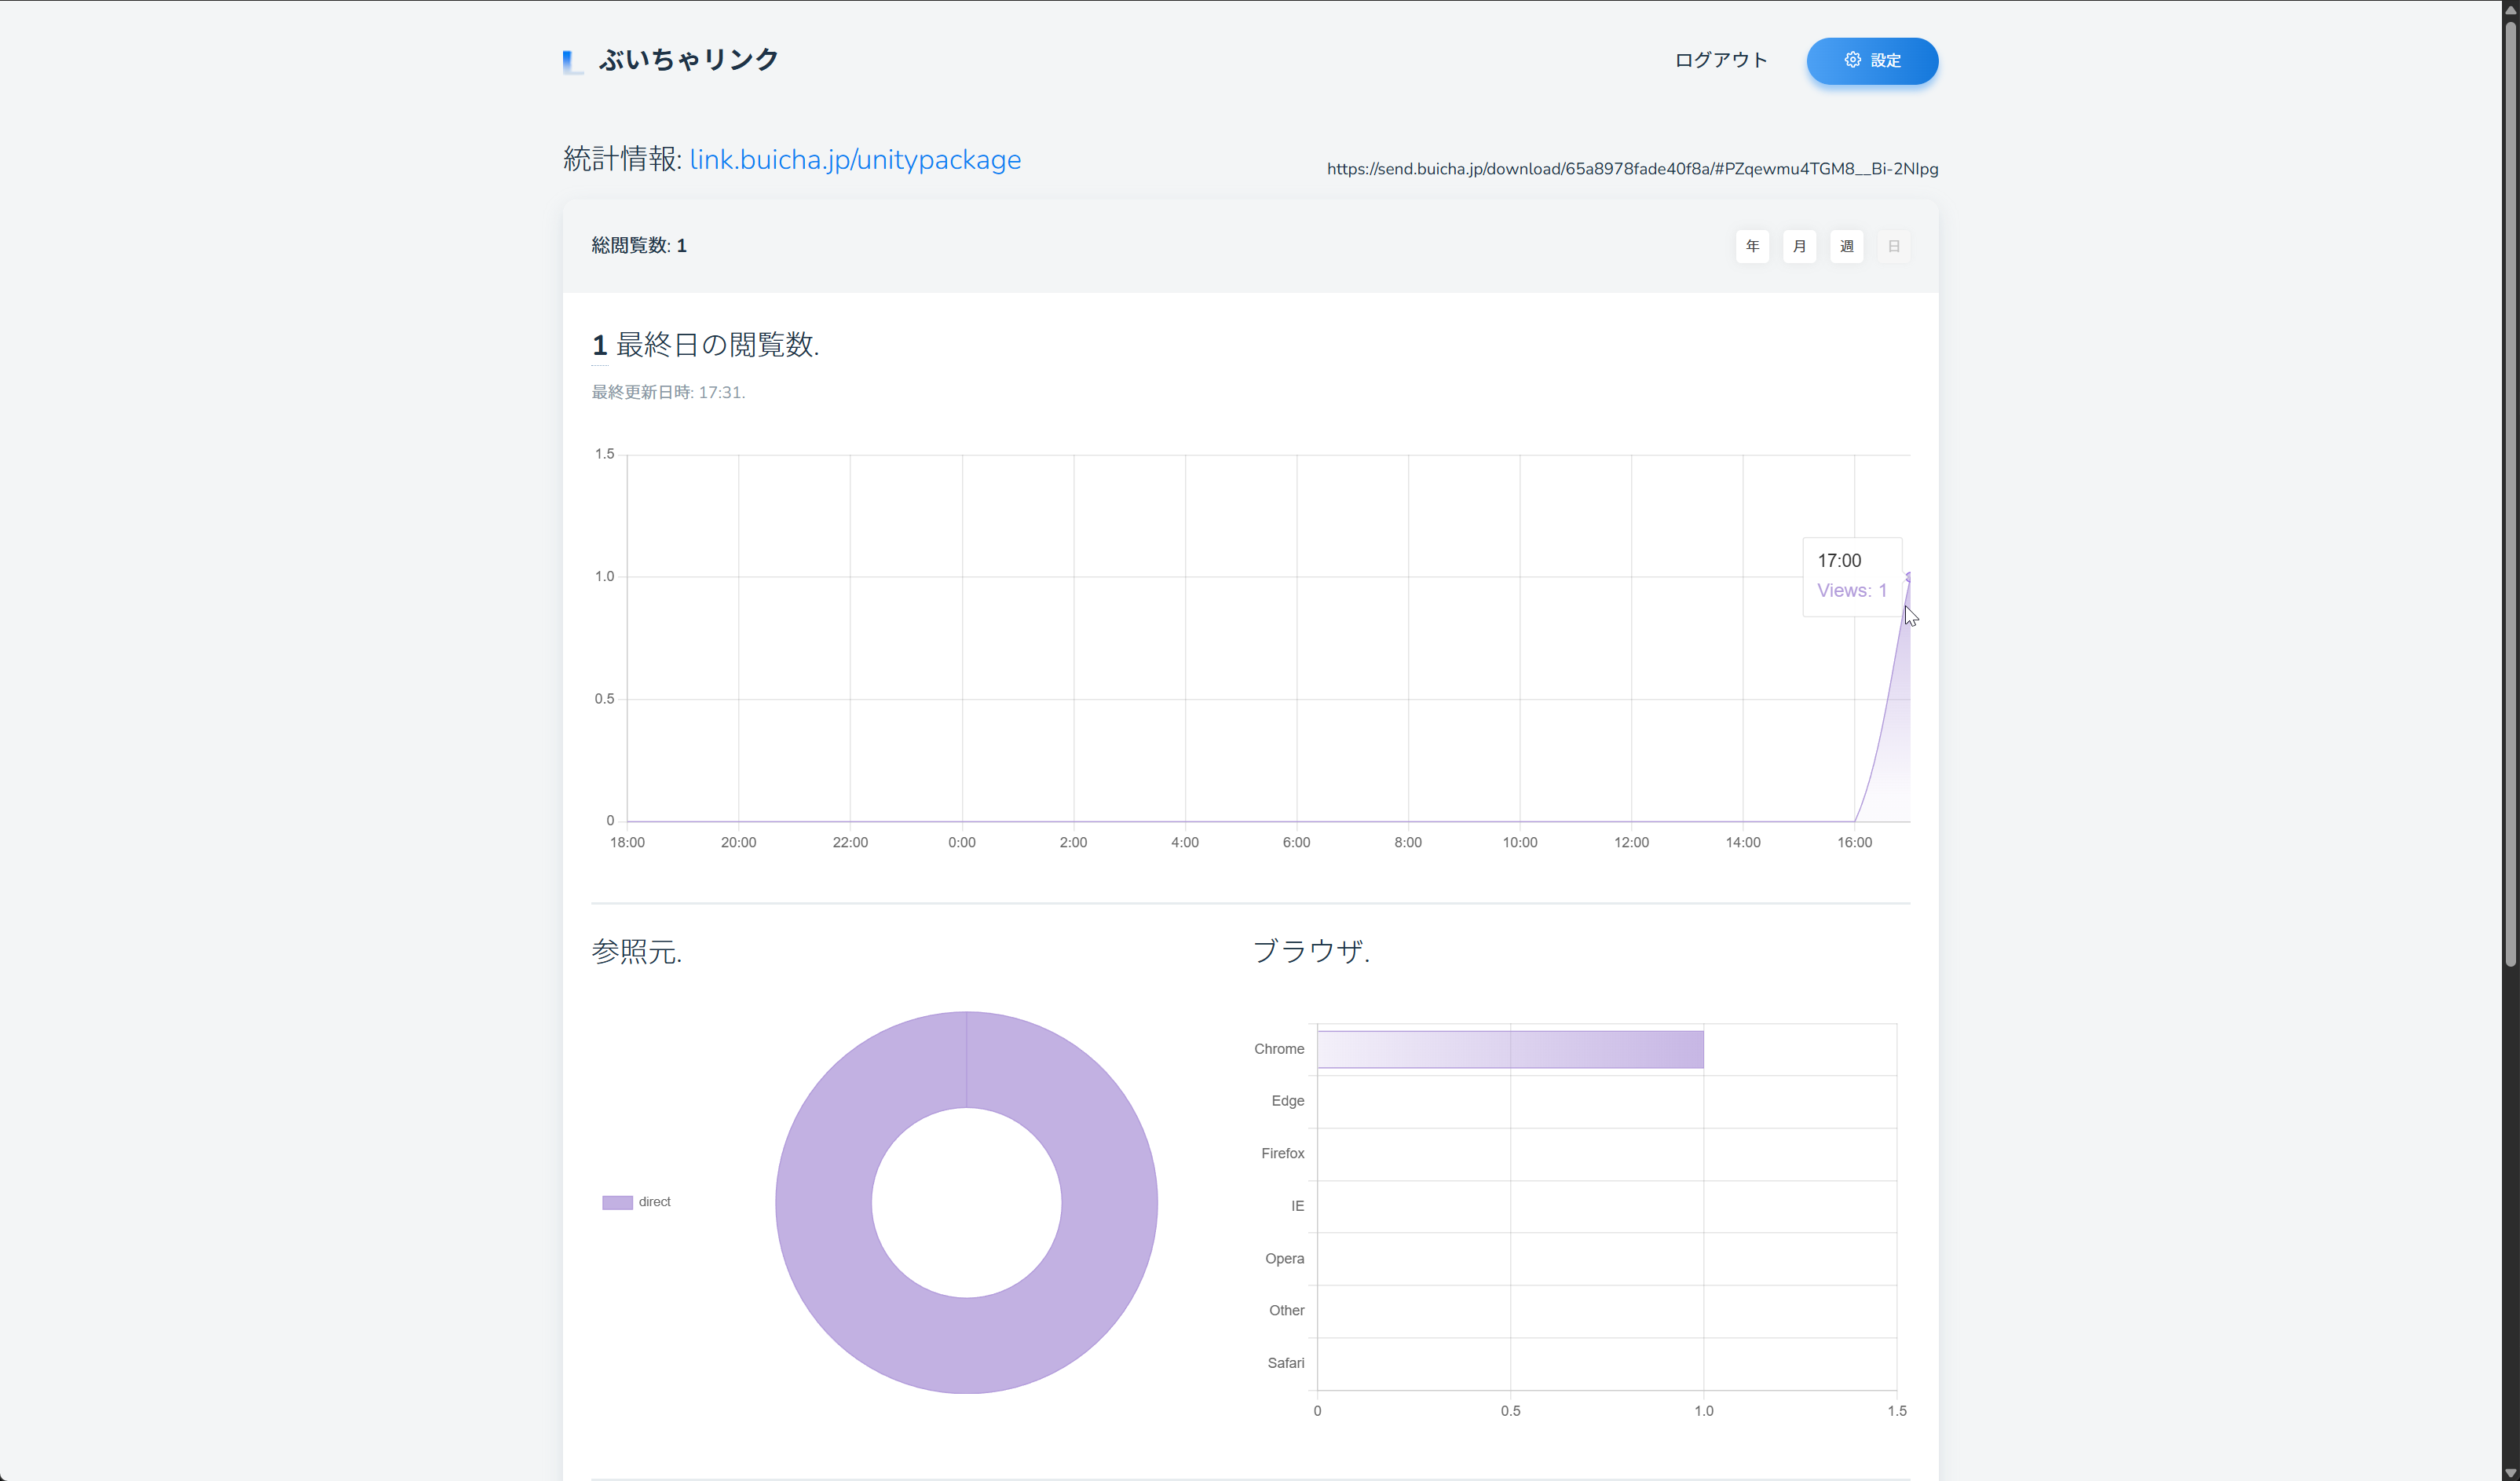
Task: Open the 設定 settings button
Action: click(1871, 61)
